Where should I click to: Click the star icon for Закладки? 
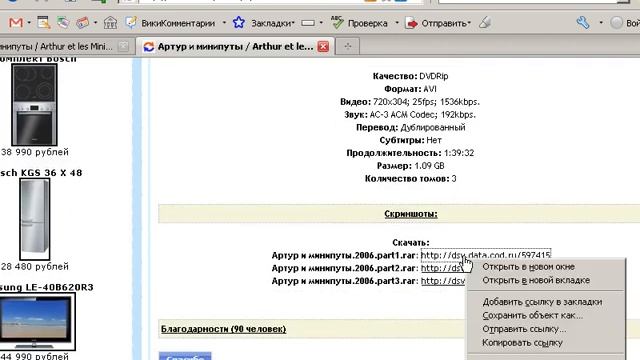click(239, 23)
